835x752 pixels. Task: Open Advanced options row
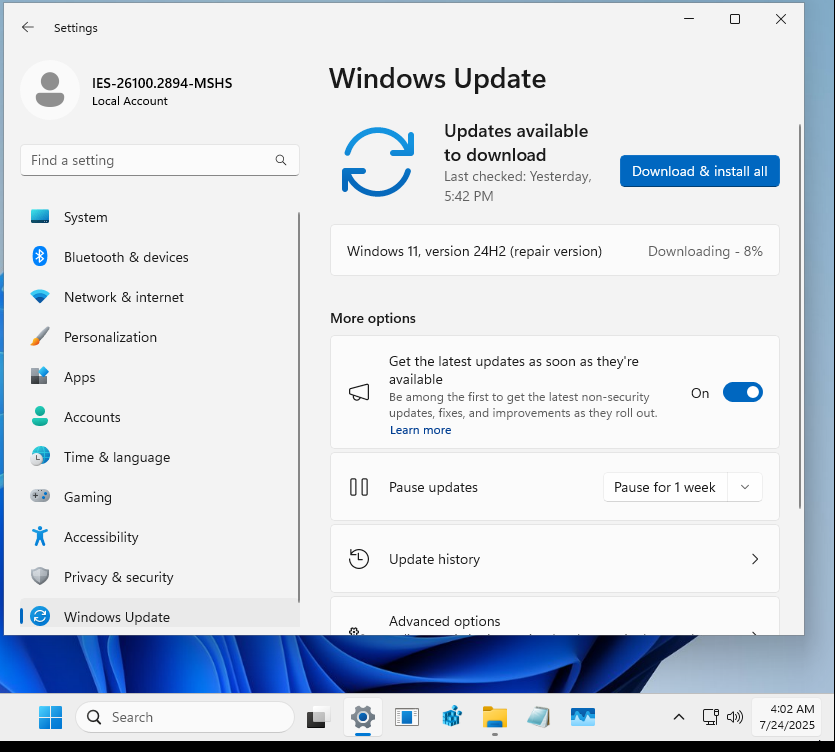554,616
